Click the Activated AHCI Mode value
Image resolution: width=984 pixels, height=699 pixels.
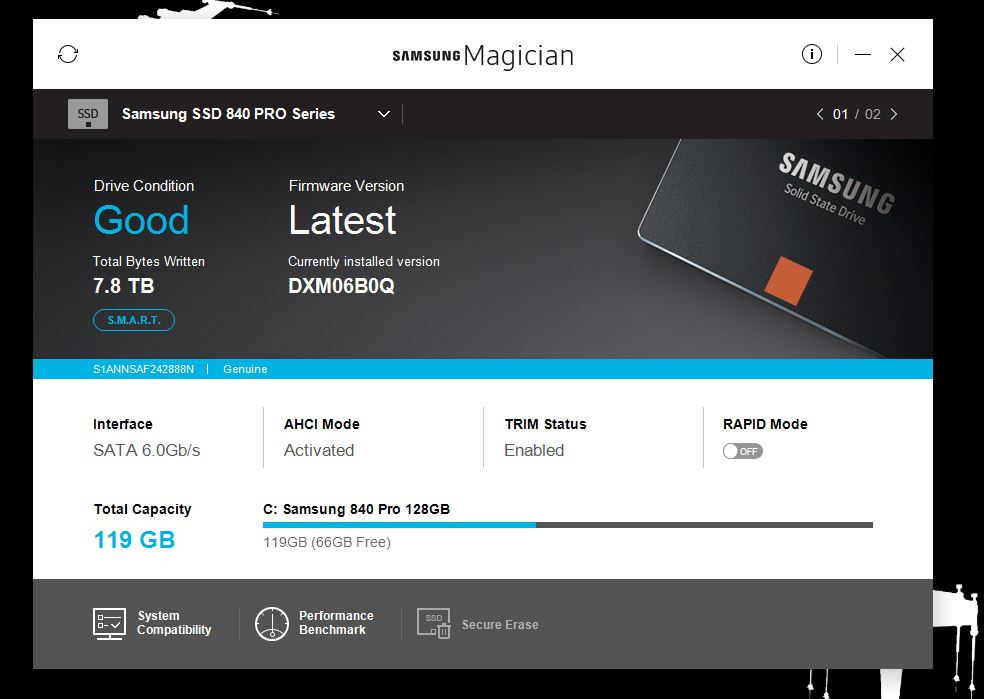pos(319,451)
